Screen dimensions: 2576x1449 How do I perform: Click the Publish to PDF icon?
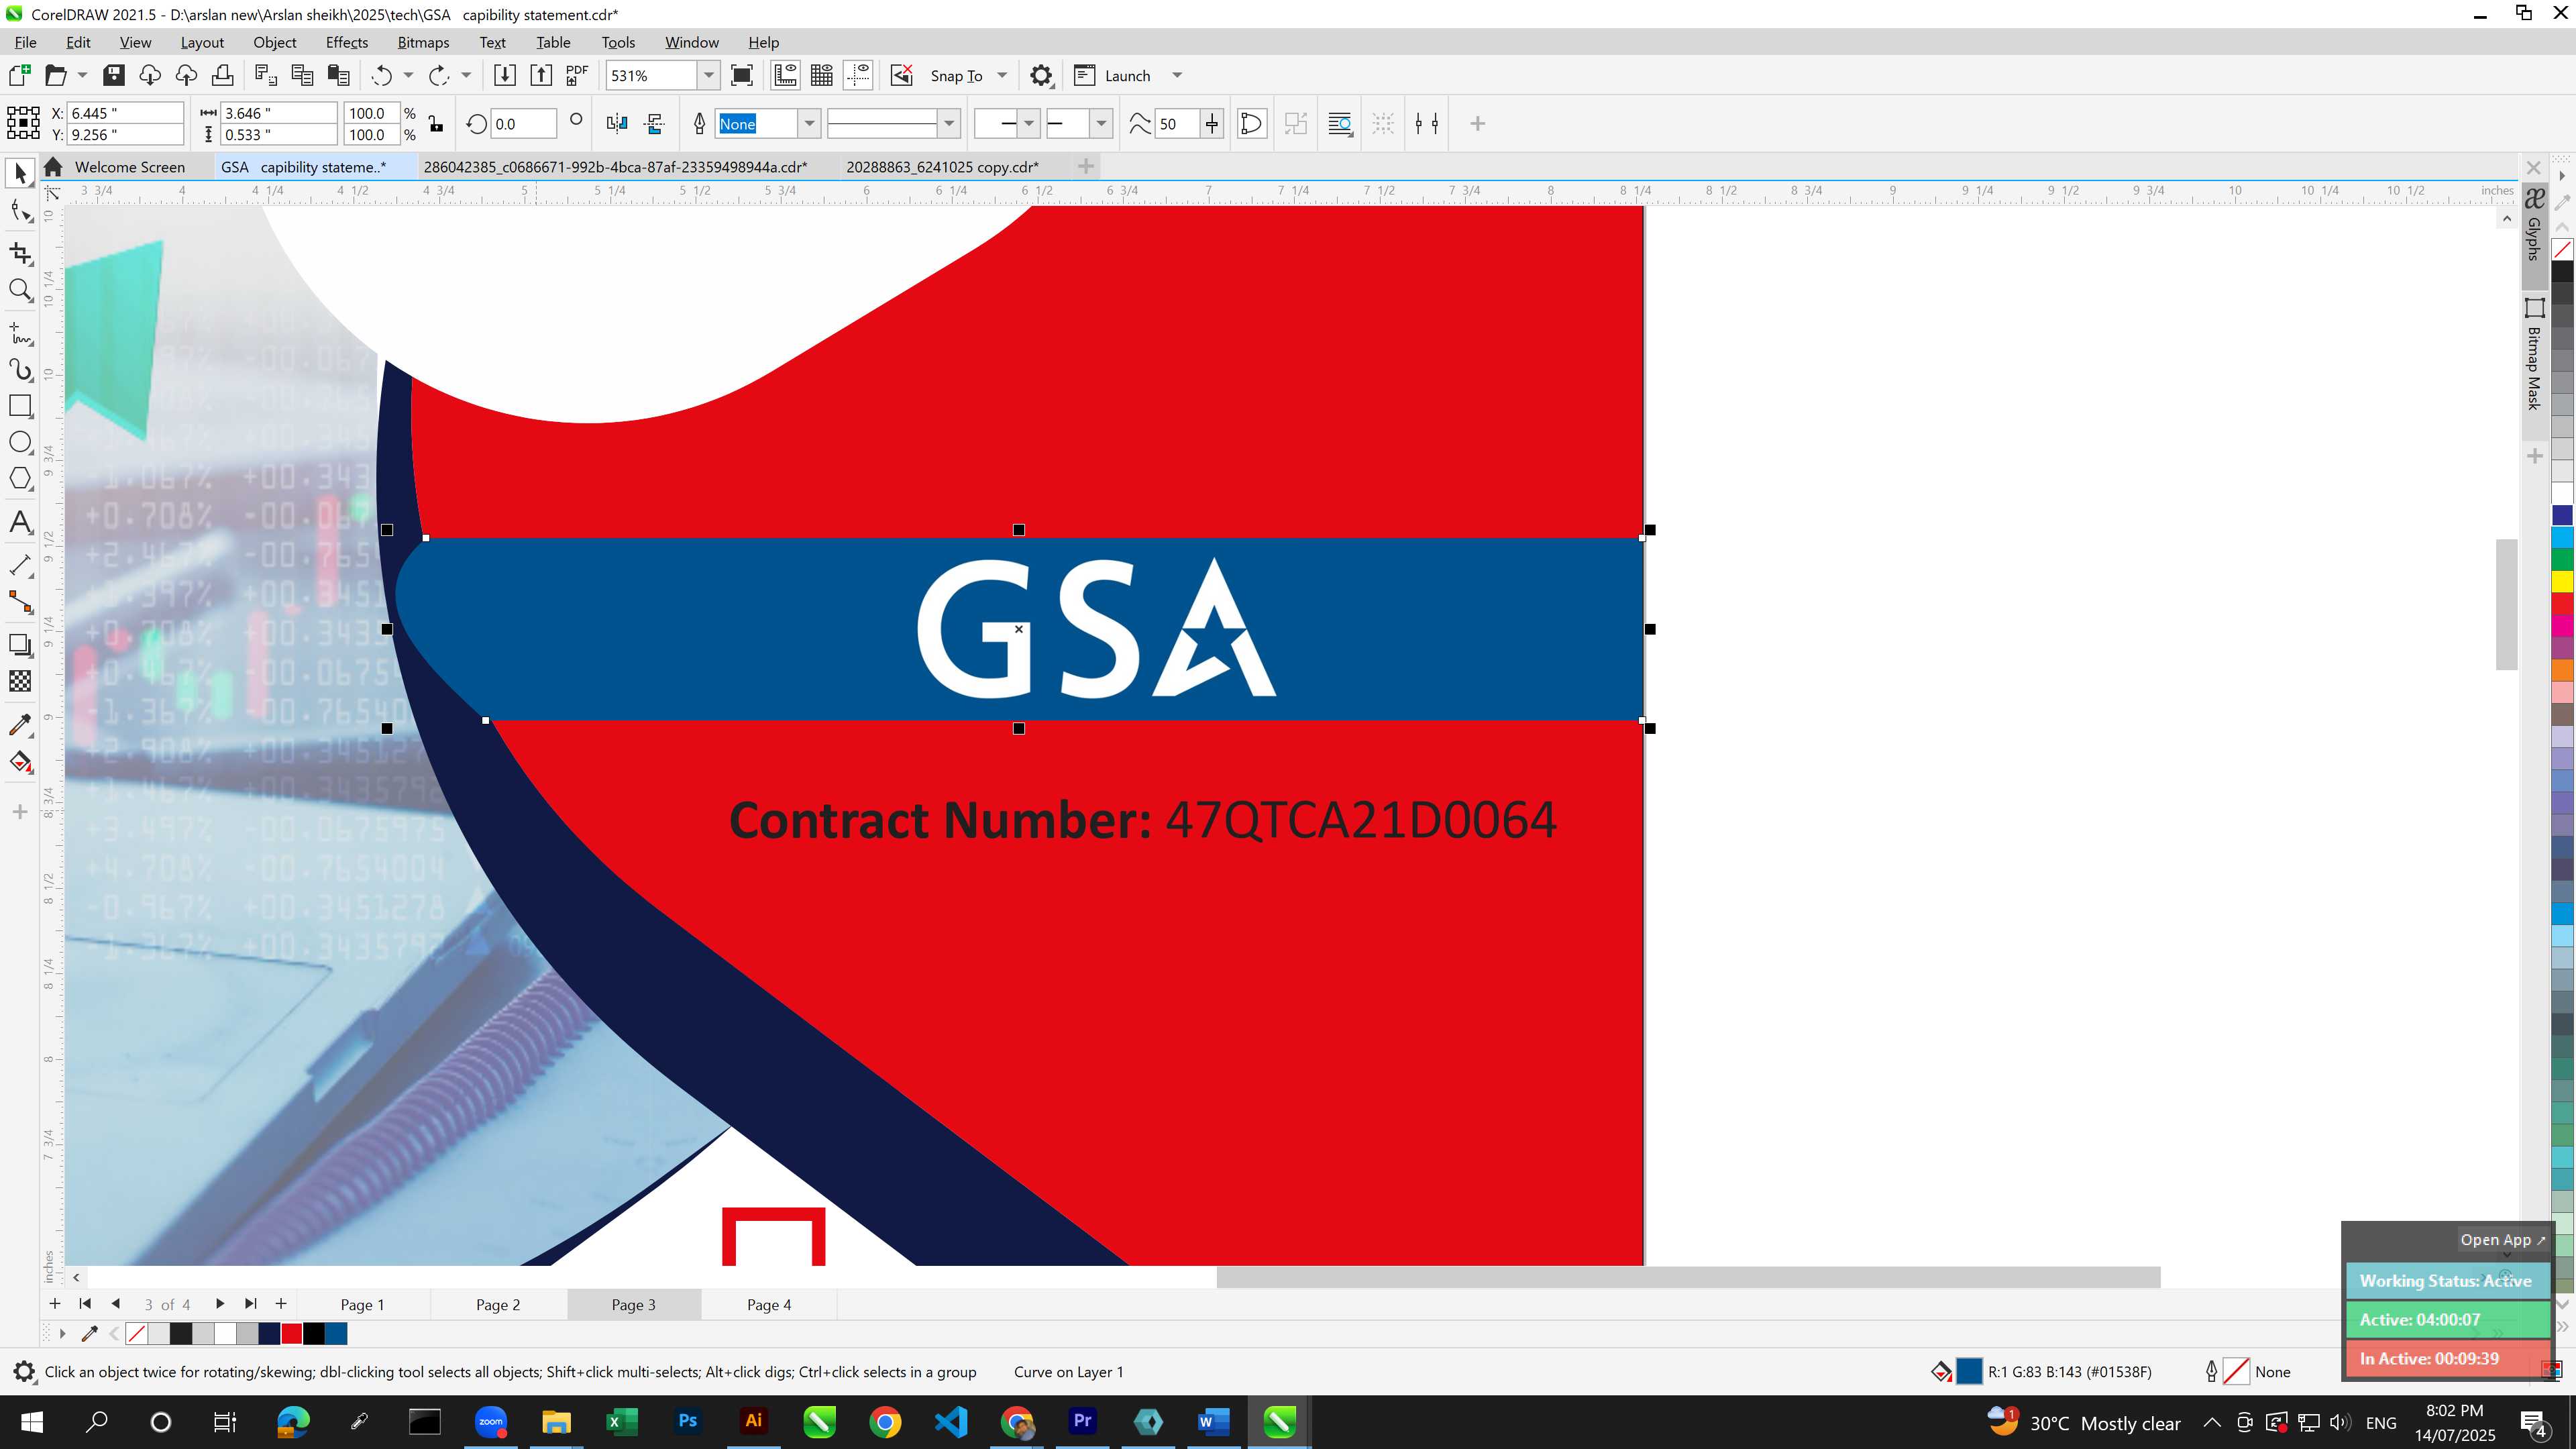coord(577,76)
